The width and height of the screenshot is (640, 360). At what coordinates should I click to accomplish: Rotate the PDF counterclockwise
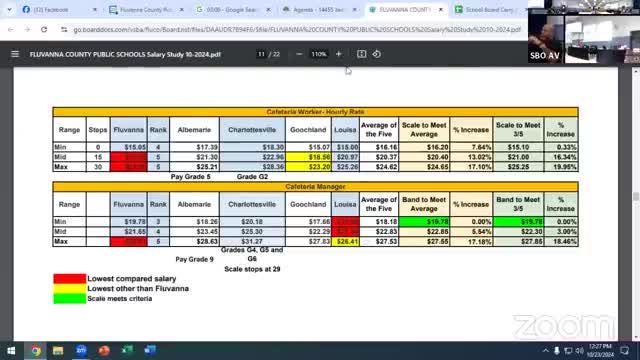pyautogui.click(x=377, y=54)
